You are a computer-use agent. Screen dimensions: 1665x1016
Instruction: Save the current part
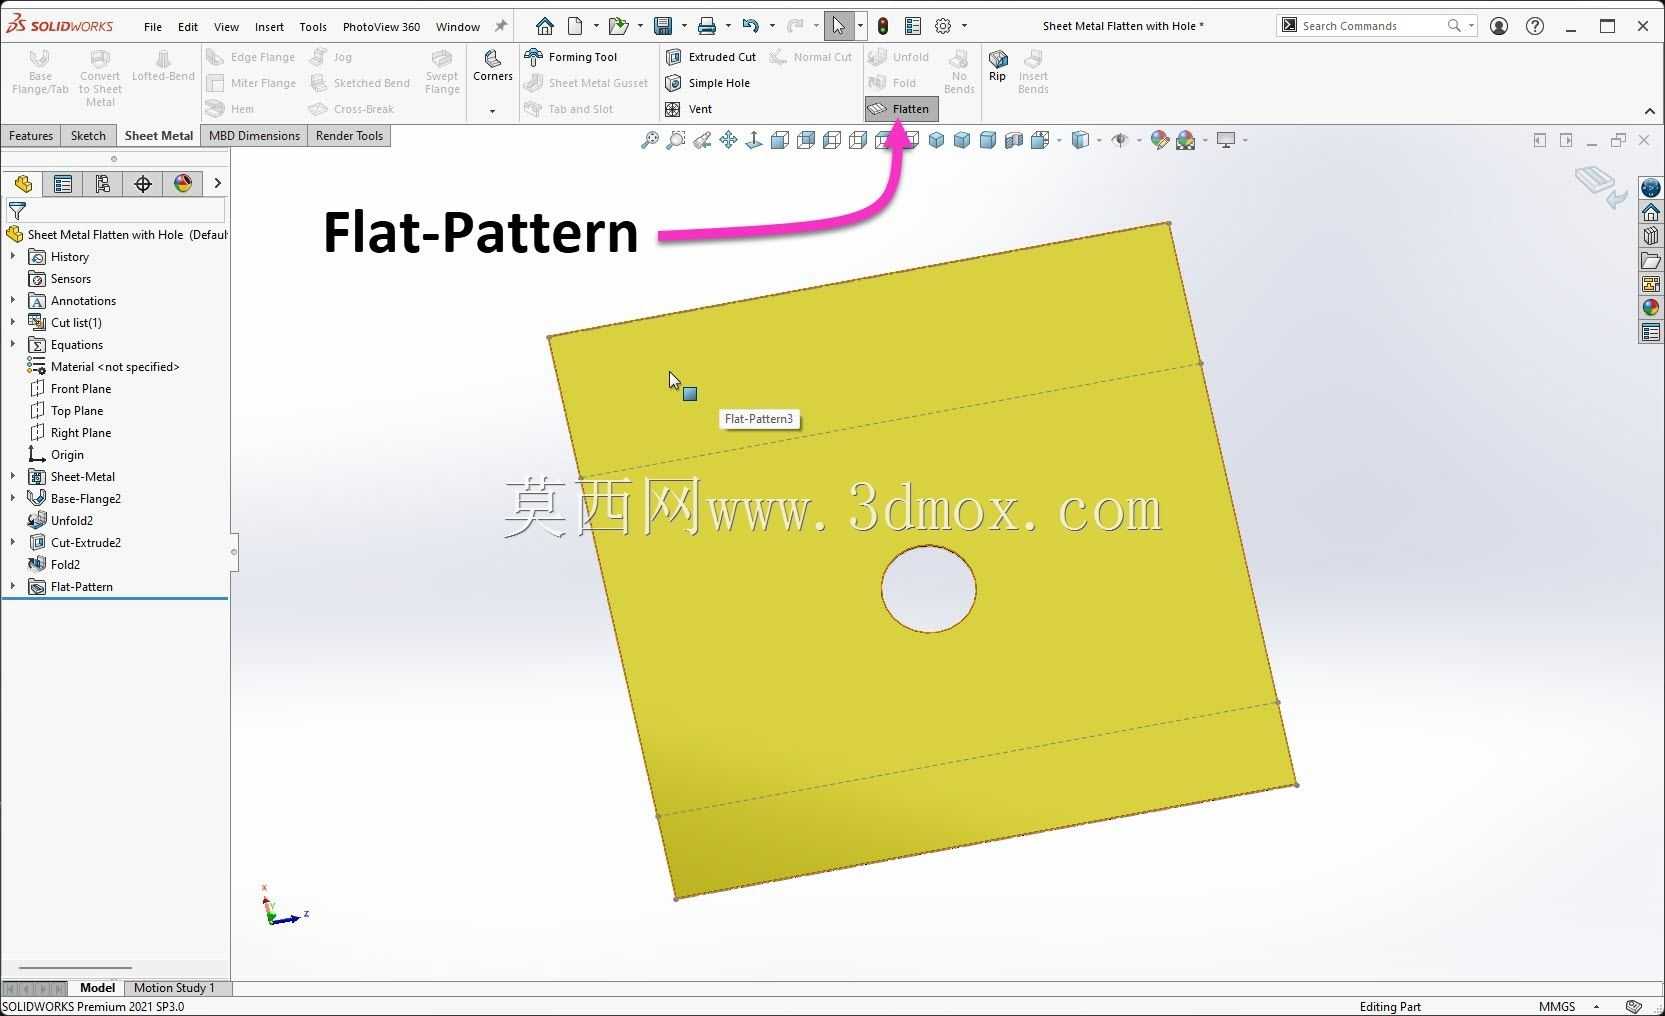point(662,26)
